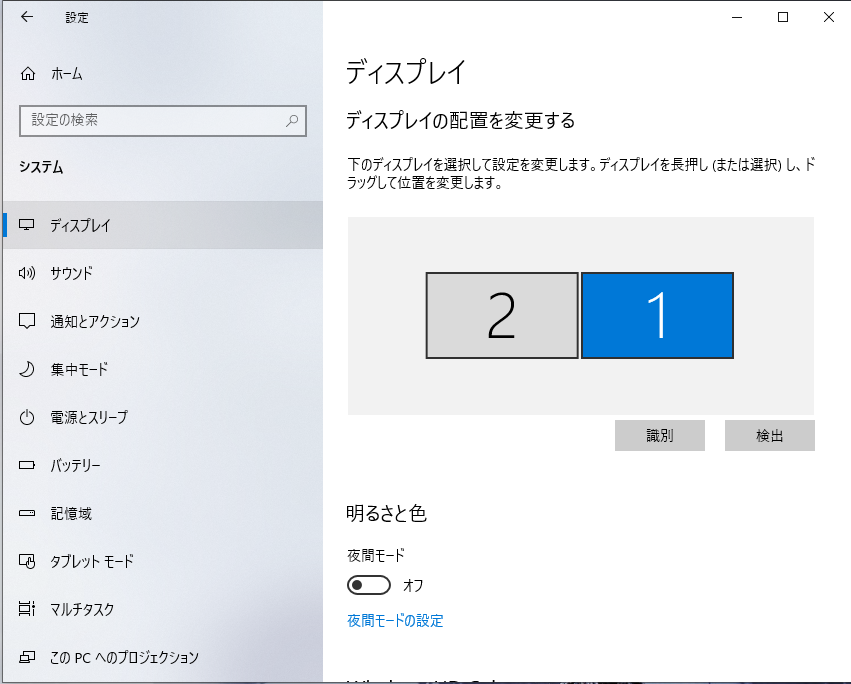The image size is (851, 684).
Task: Open the 夜間モードの設定 link
Action: pos(395,621)
